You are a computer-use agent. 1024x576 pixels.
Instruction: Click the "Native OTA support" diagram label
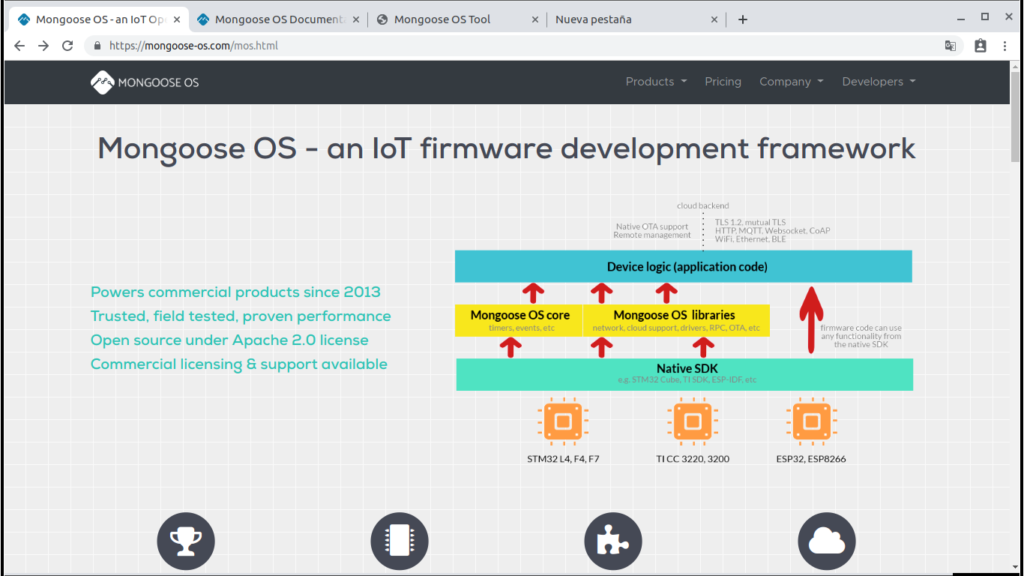click(652, 227)
